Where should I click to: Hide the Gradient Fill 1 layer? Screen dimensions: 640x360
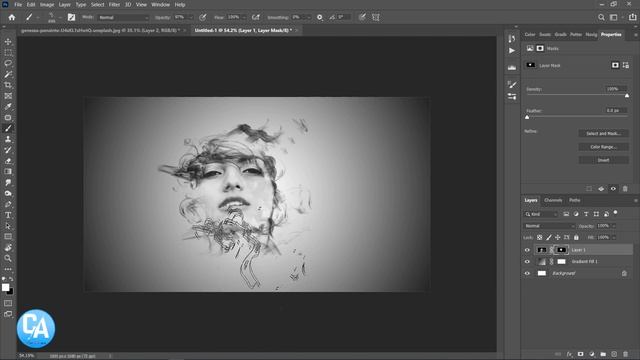[527, 262]
